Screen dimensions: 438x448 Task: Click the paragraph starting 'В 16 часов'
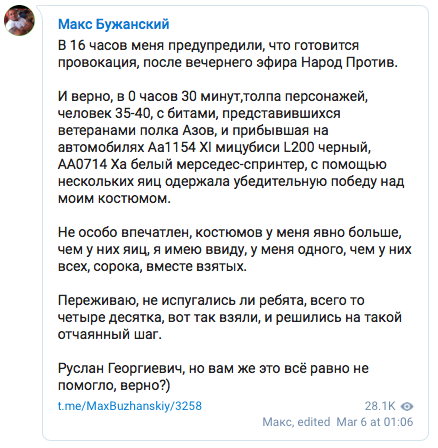pyautogui.click(x=228, y=54)
